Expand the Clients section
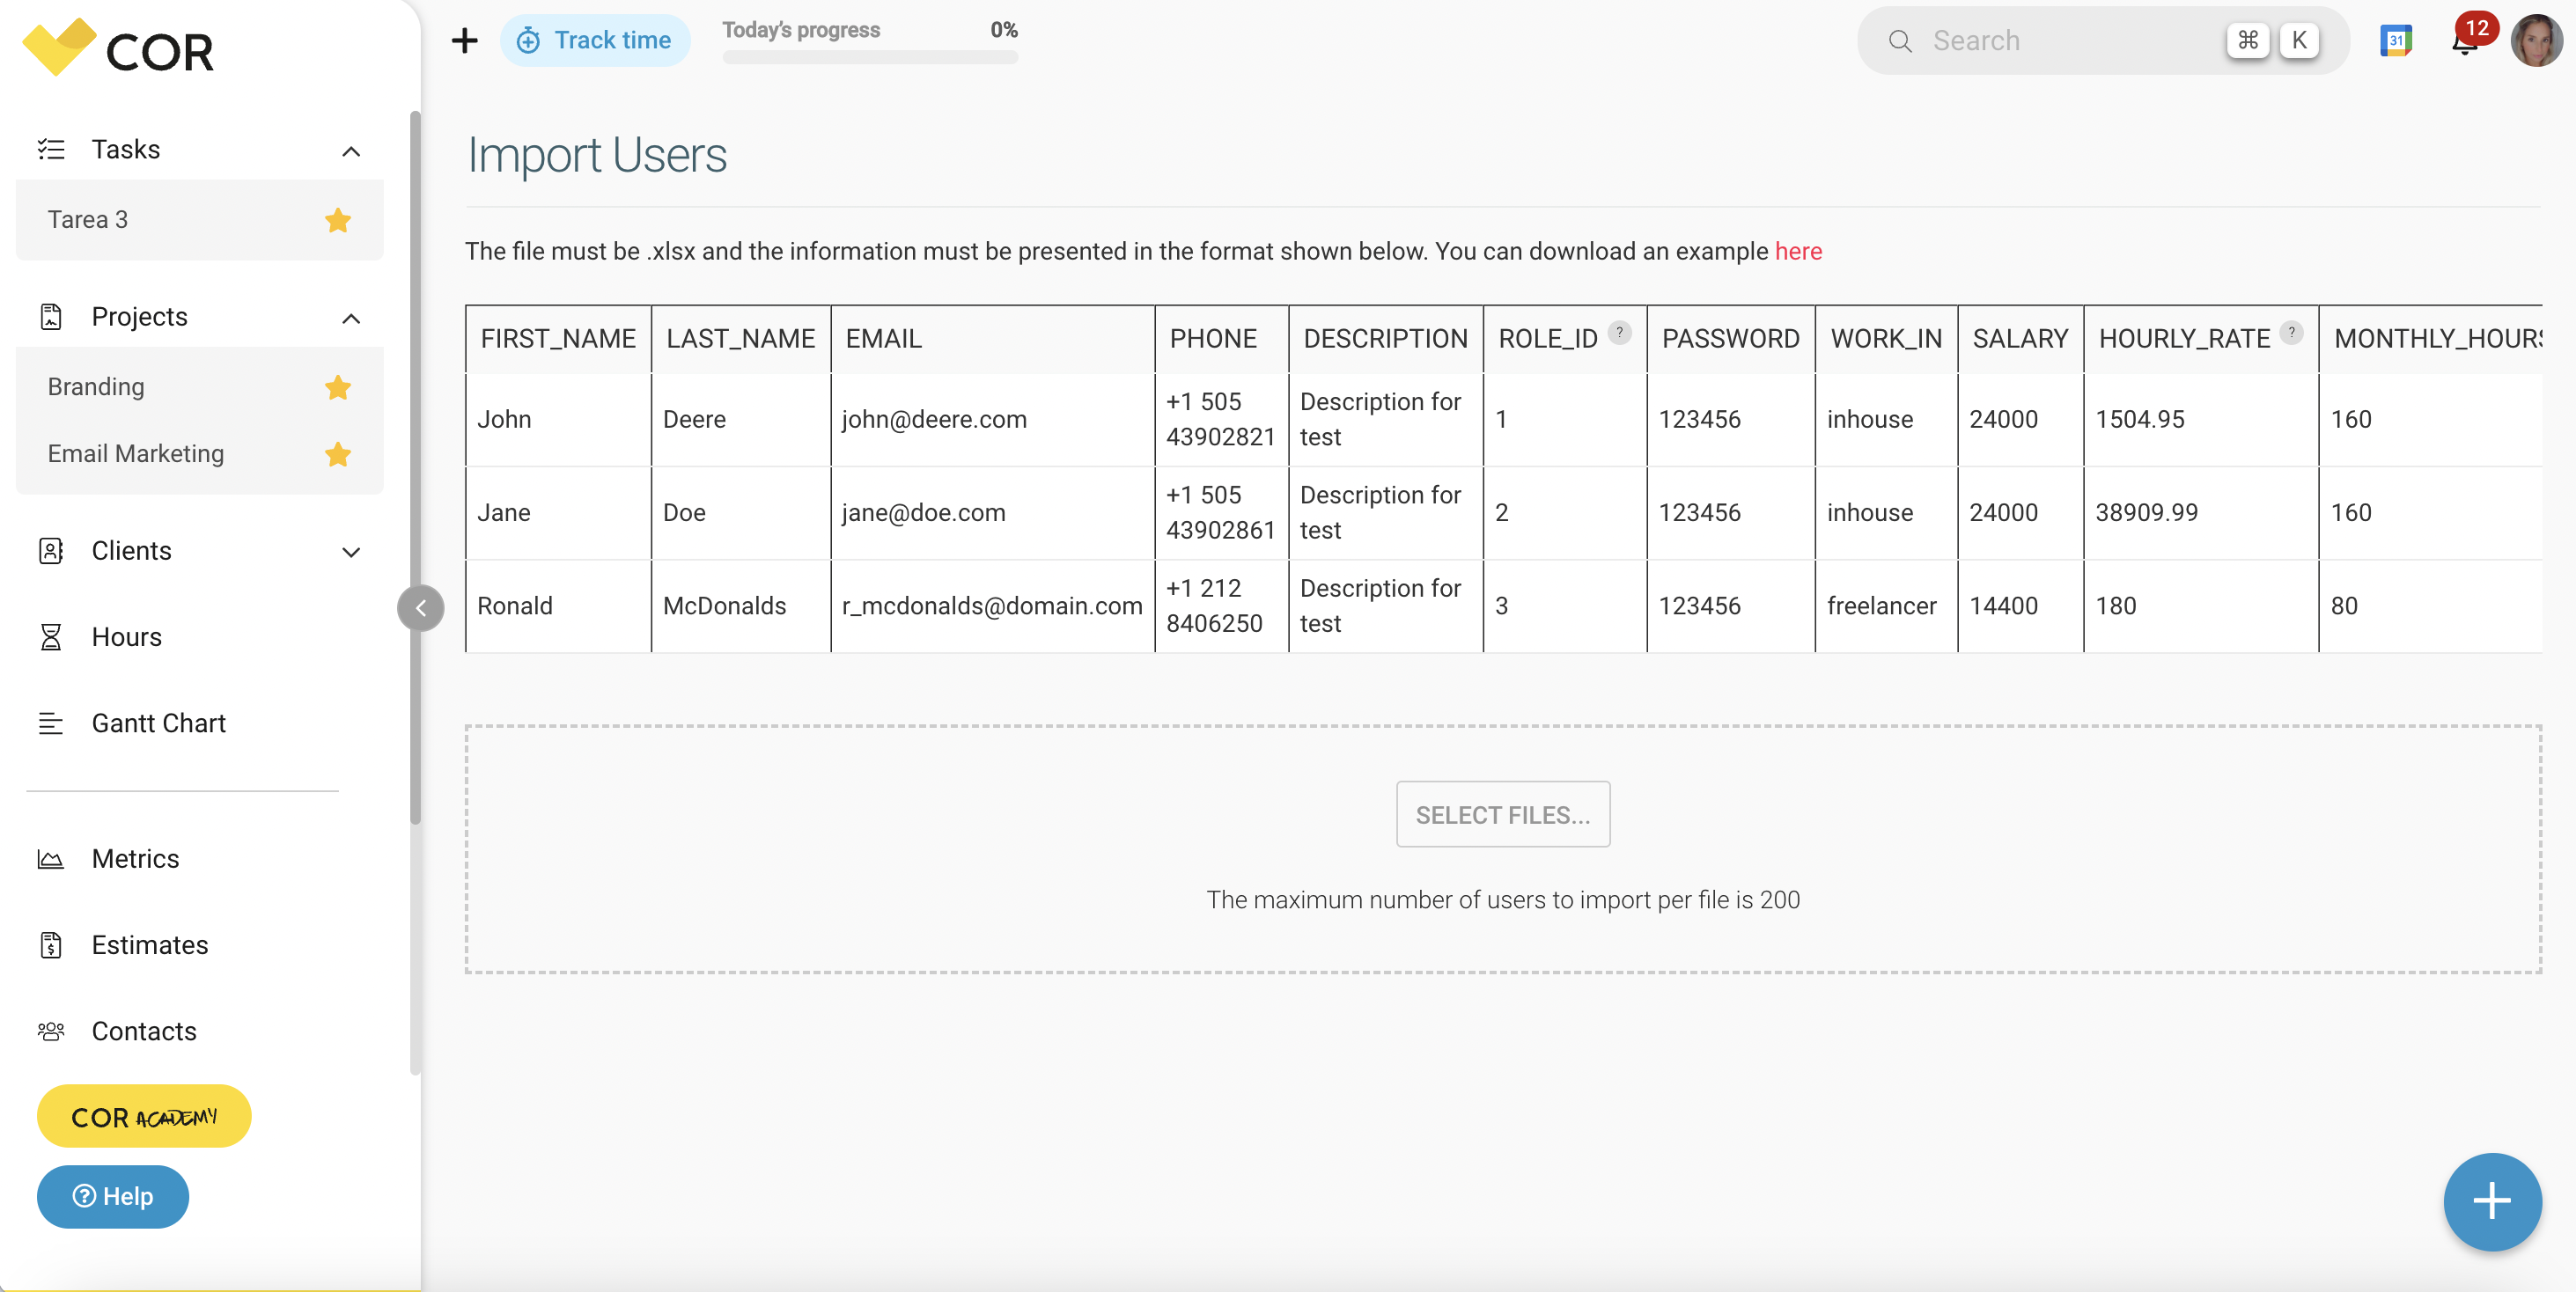The image size is (2576, 1292). point(350,552)
